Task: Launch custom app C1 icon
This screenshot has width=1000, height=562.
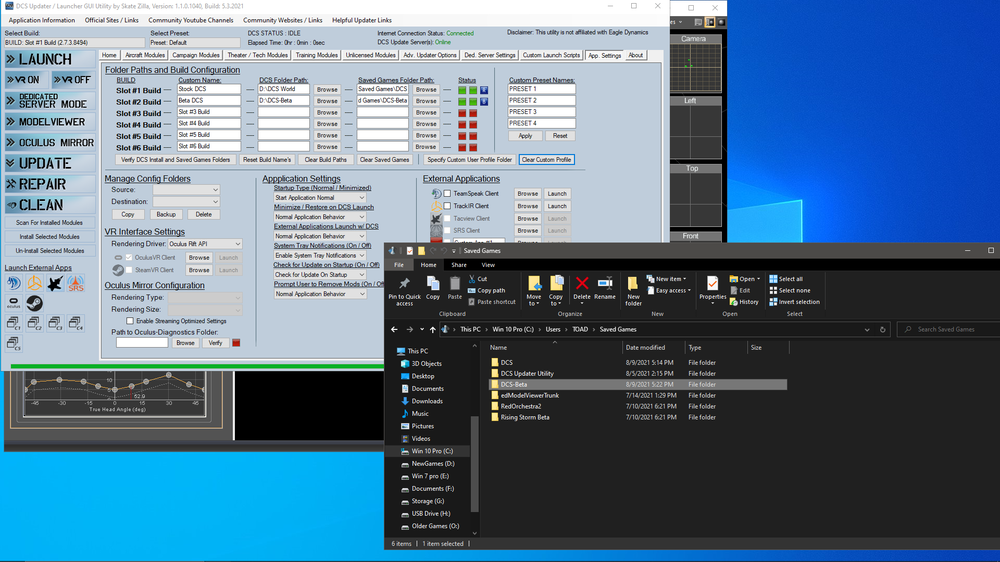Action: click(x=13, y=323)
